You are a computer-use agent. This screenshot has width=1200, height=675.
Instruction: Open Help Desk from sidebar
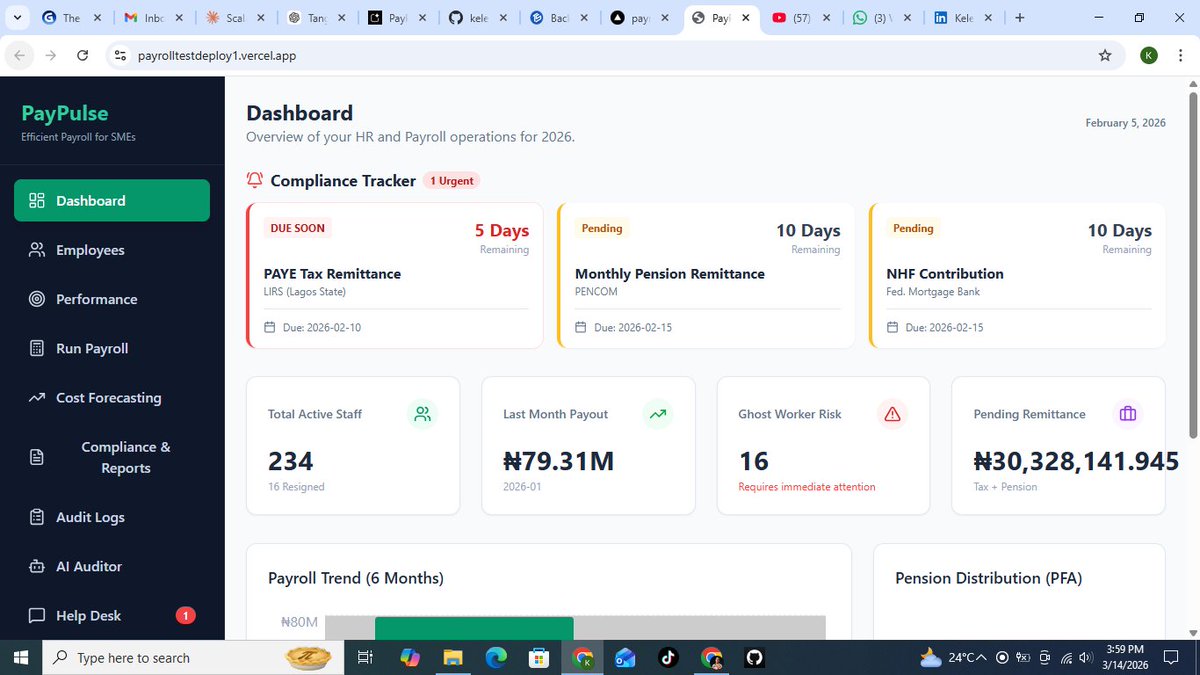coord(112,615)
